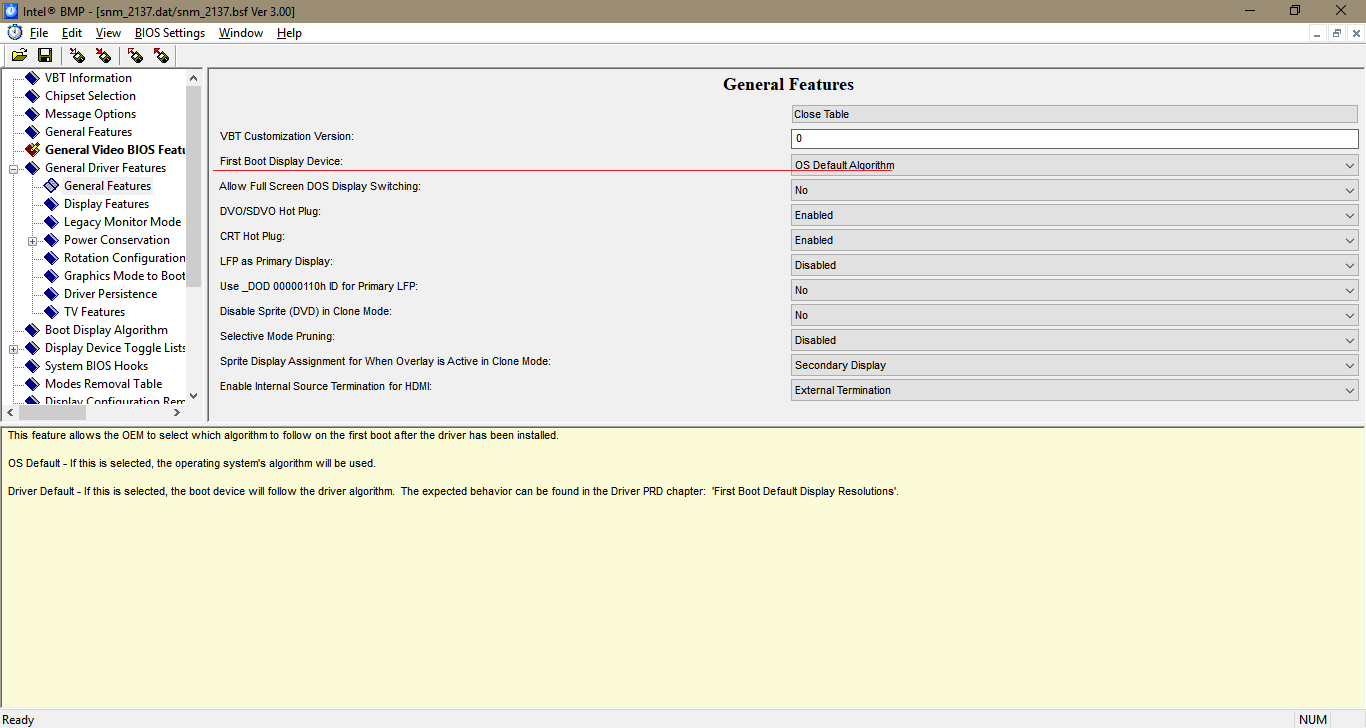Select the Graphics Mode to Boot tree item
This screenshot has width=1366, height=728.
point(124,276)
